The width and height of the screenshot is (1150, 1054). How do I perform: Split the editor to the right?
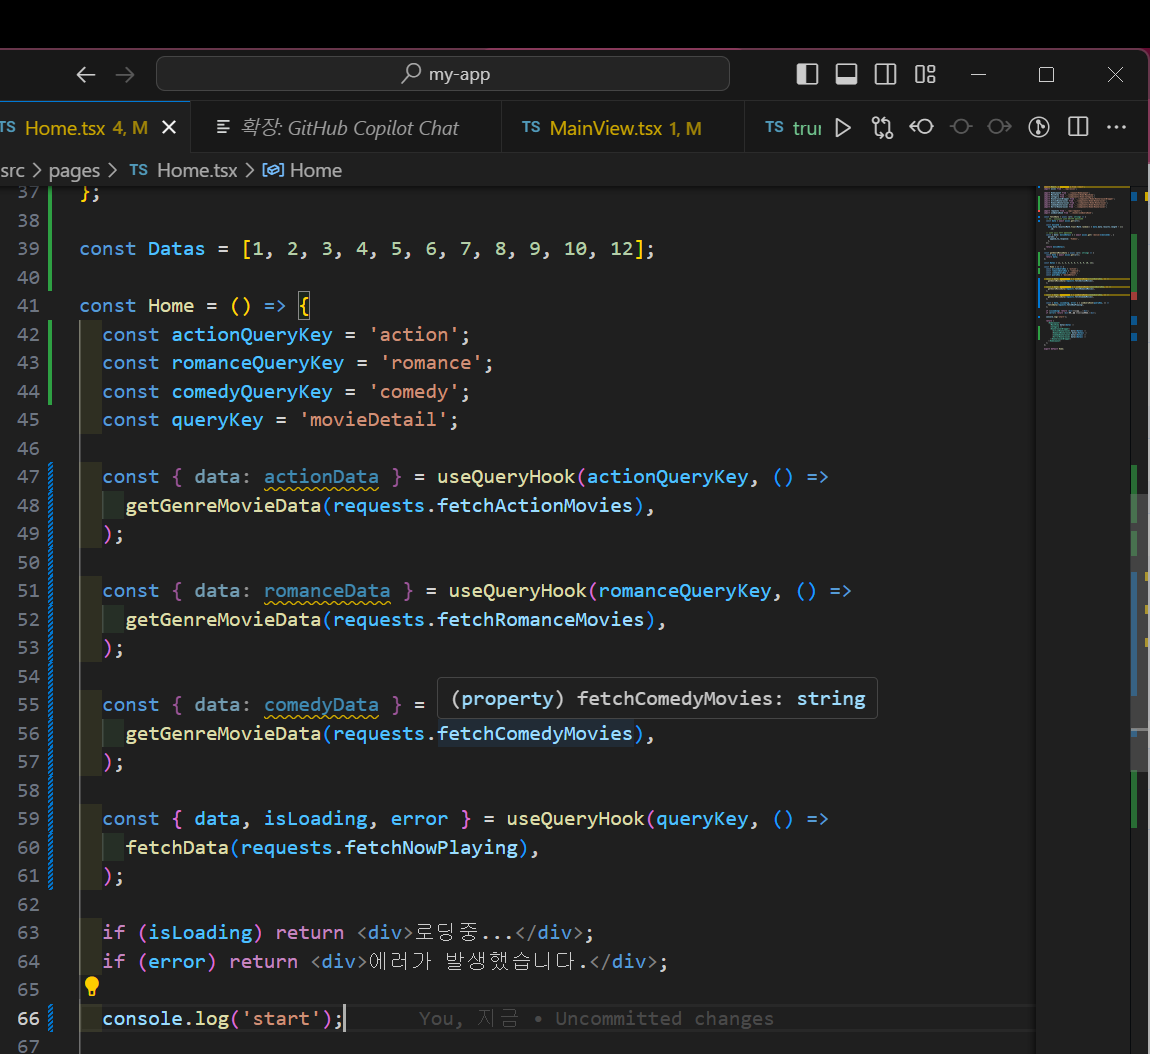1078,127
